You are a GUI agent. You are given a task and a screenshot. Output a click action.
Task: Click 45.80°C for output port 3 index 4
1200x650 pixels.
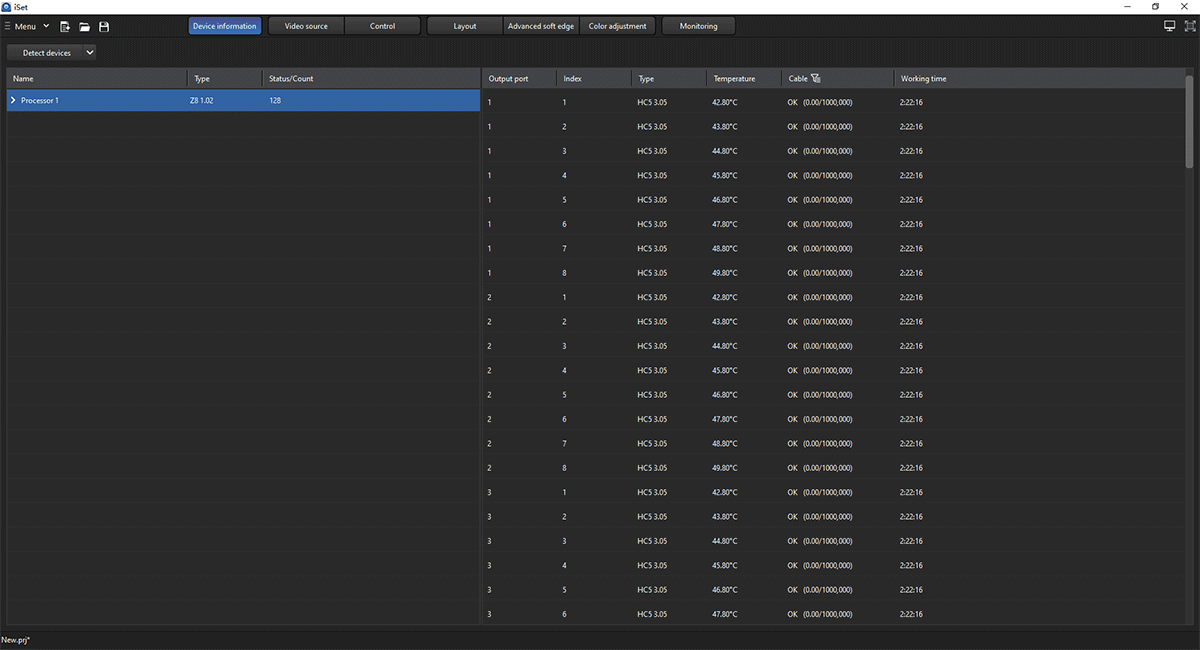click(x=725, y=565)
